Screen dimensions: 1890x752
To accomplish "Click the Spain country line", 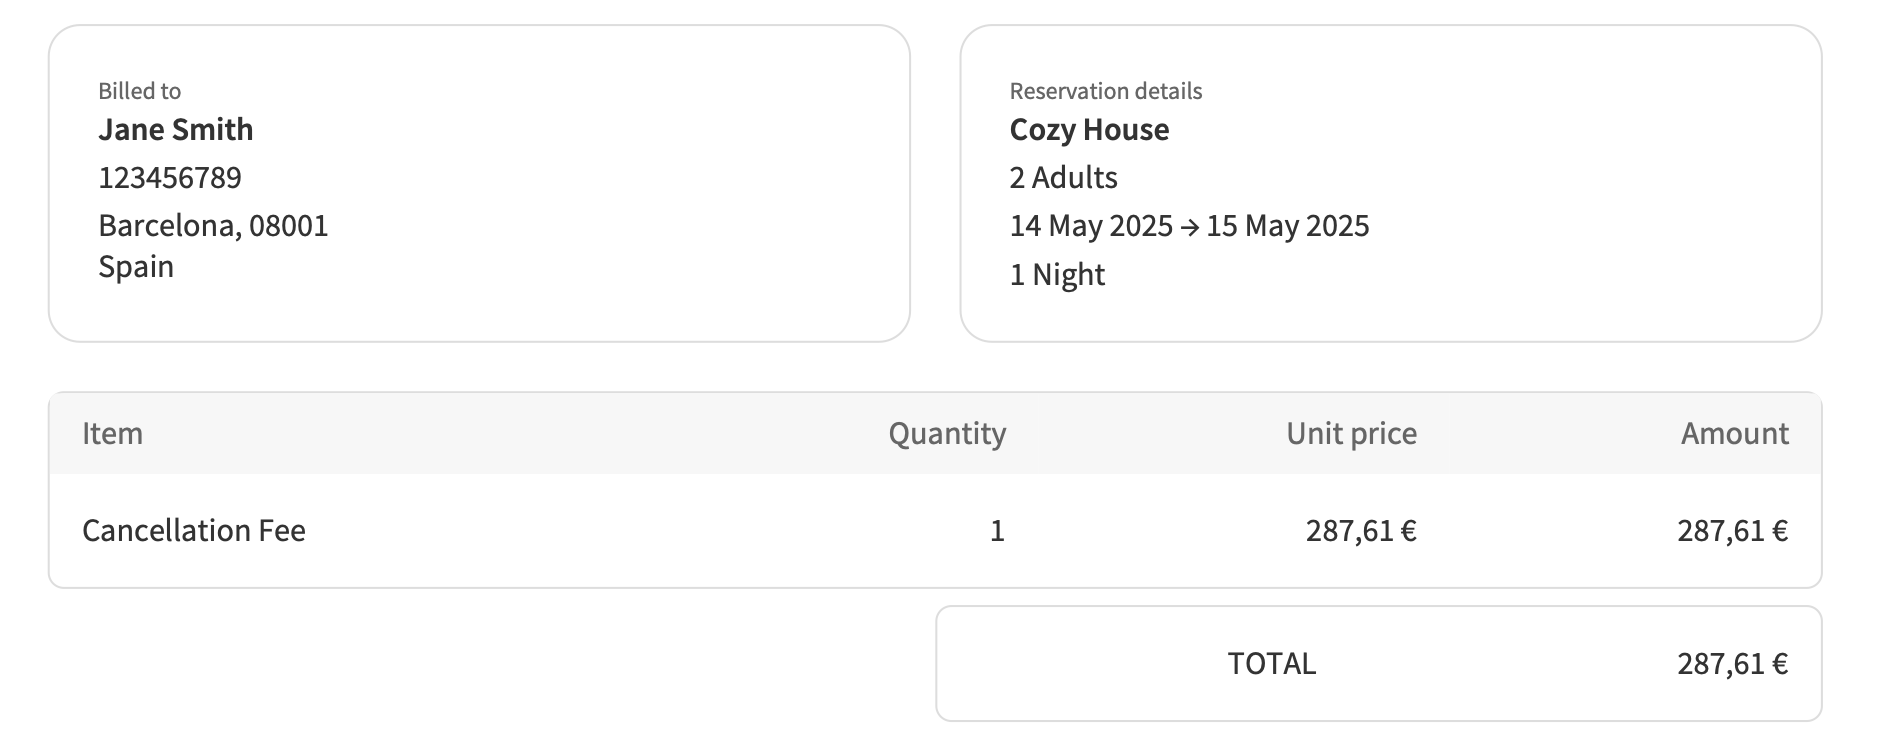I will 136,268.
